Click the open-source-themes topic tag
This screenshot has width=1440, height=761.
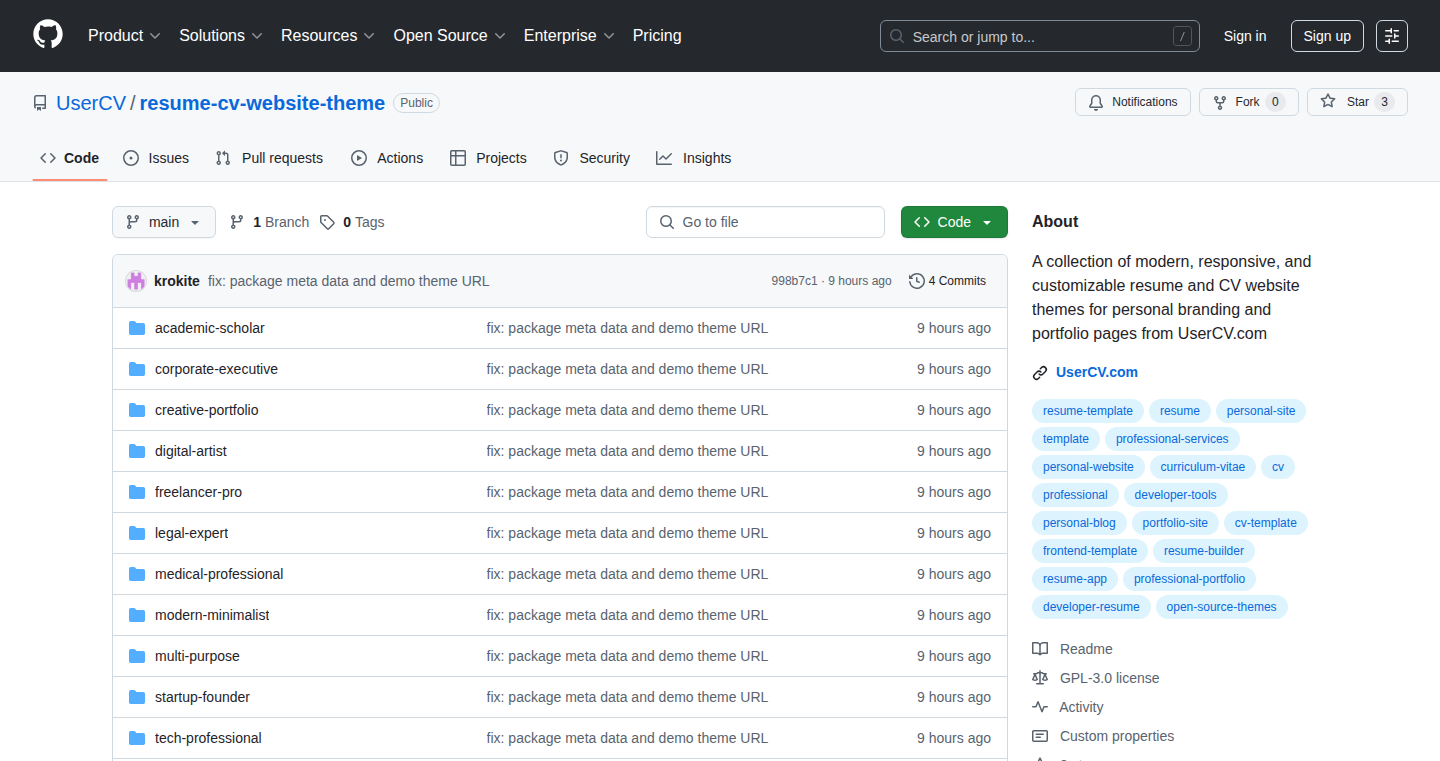[x=1222, y=607]
